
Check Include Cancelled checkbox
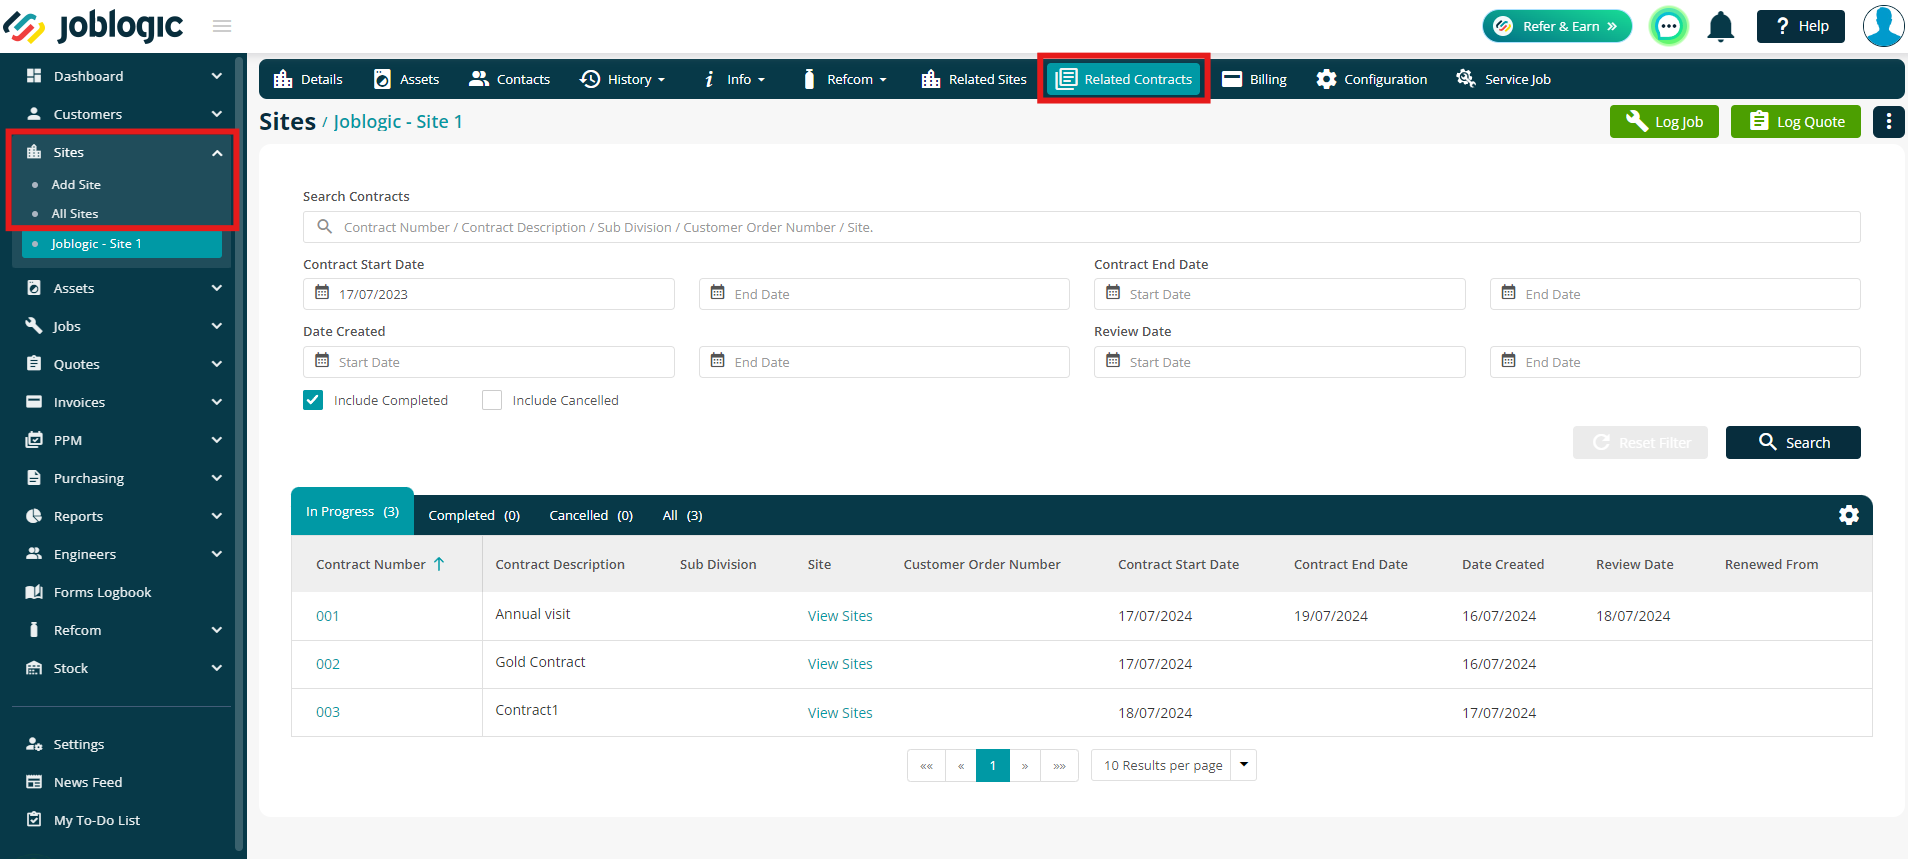pyautogui.click(x=492, y=400)
